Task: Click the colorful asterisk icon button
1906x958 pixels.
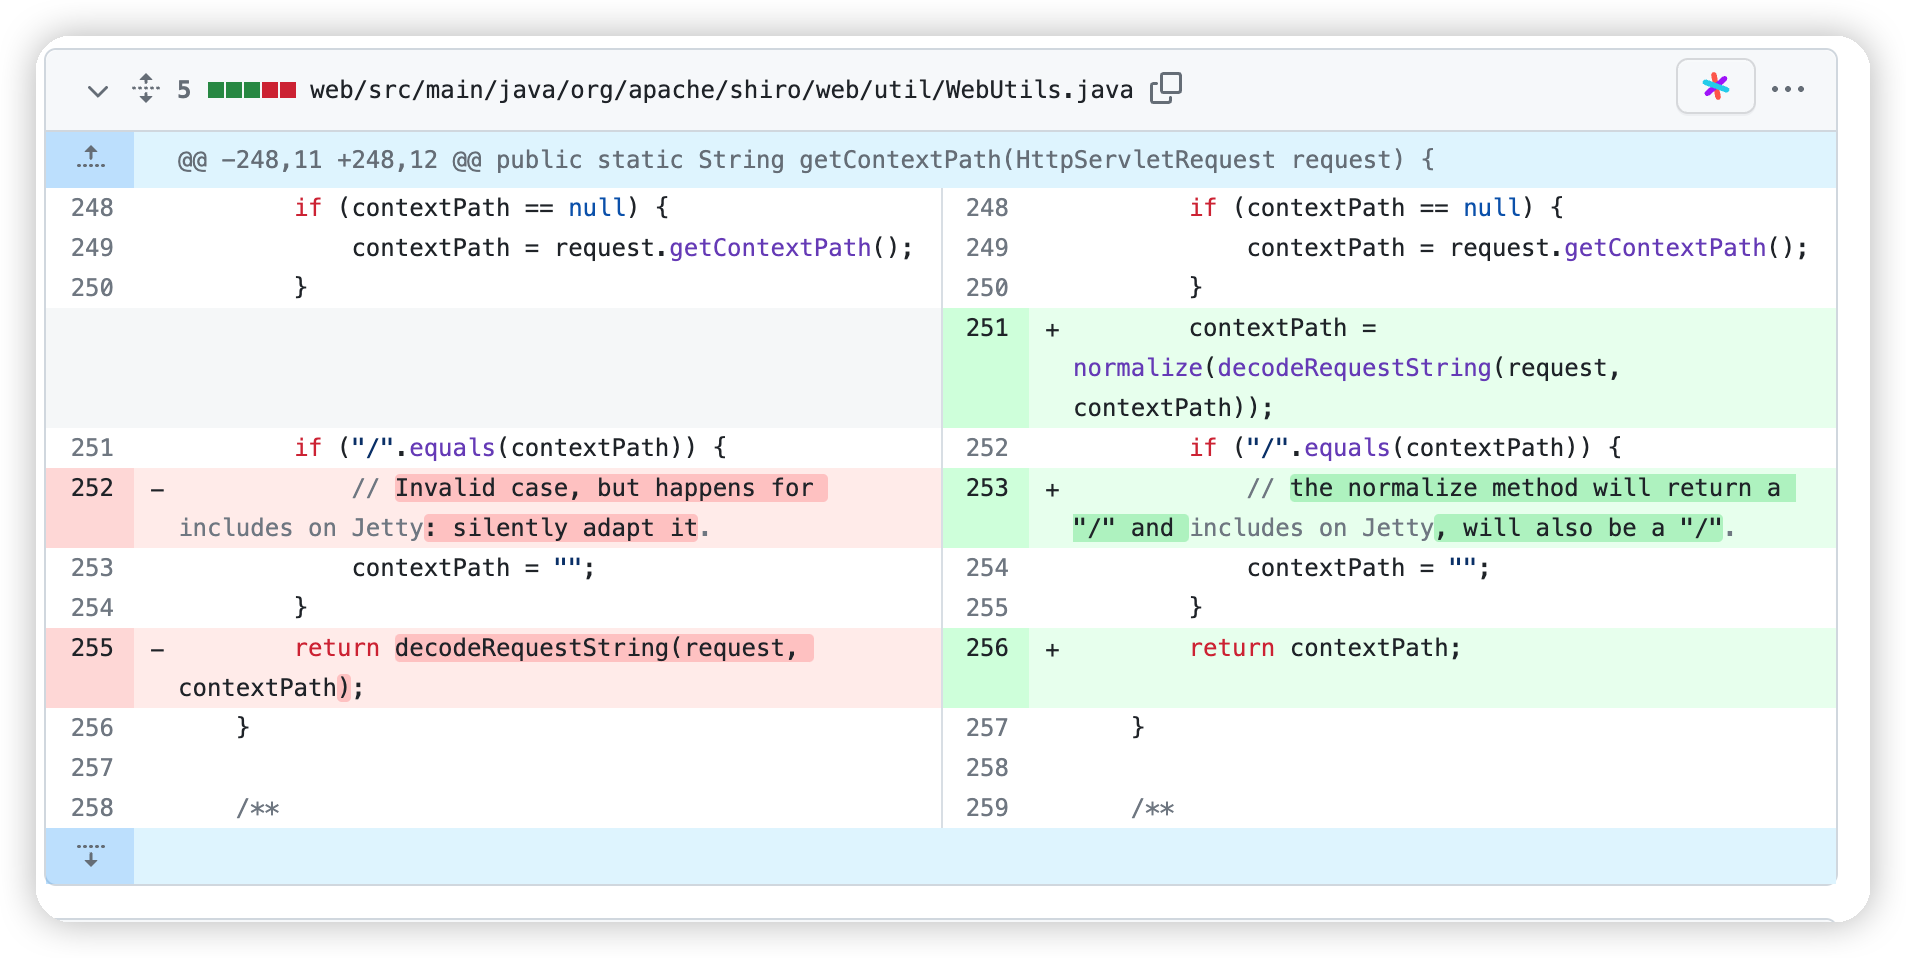Action: pos(1715,87)
